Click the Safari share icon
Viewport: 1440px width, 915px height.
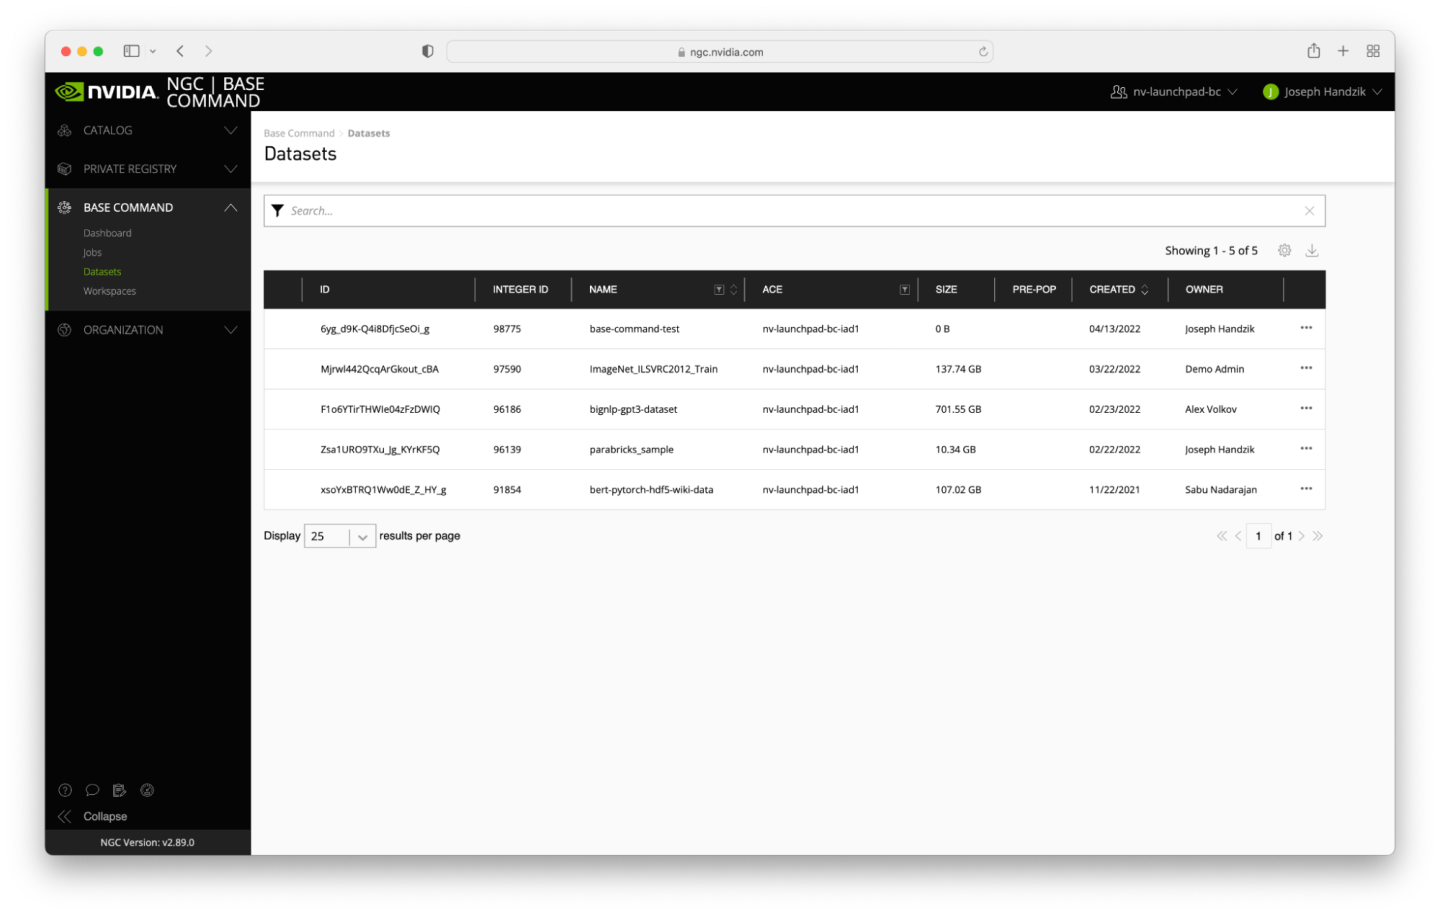coord(1313,51)
